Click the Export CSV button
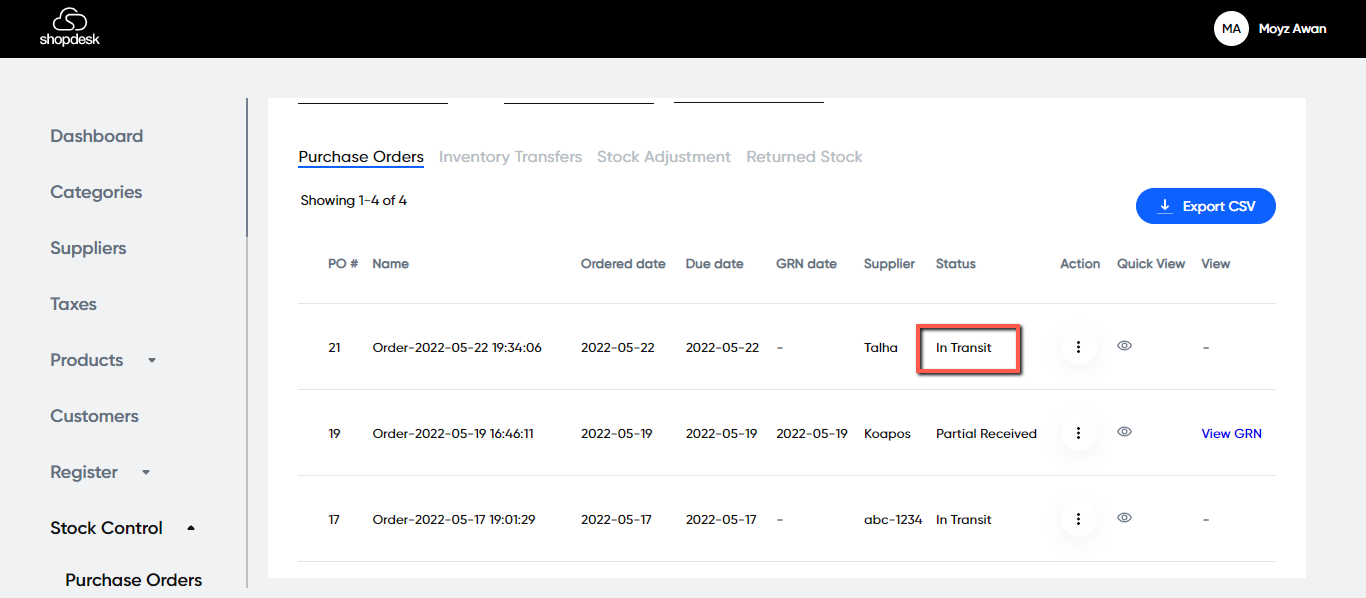The height and width of the screenshot is (598, 1366). (x=1205, y=206)
